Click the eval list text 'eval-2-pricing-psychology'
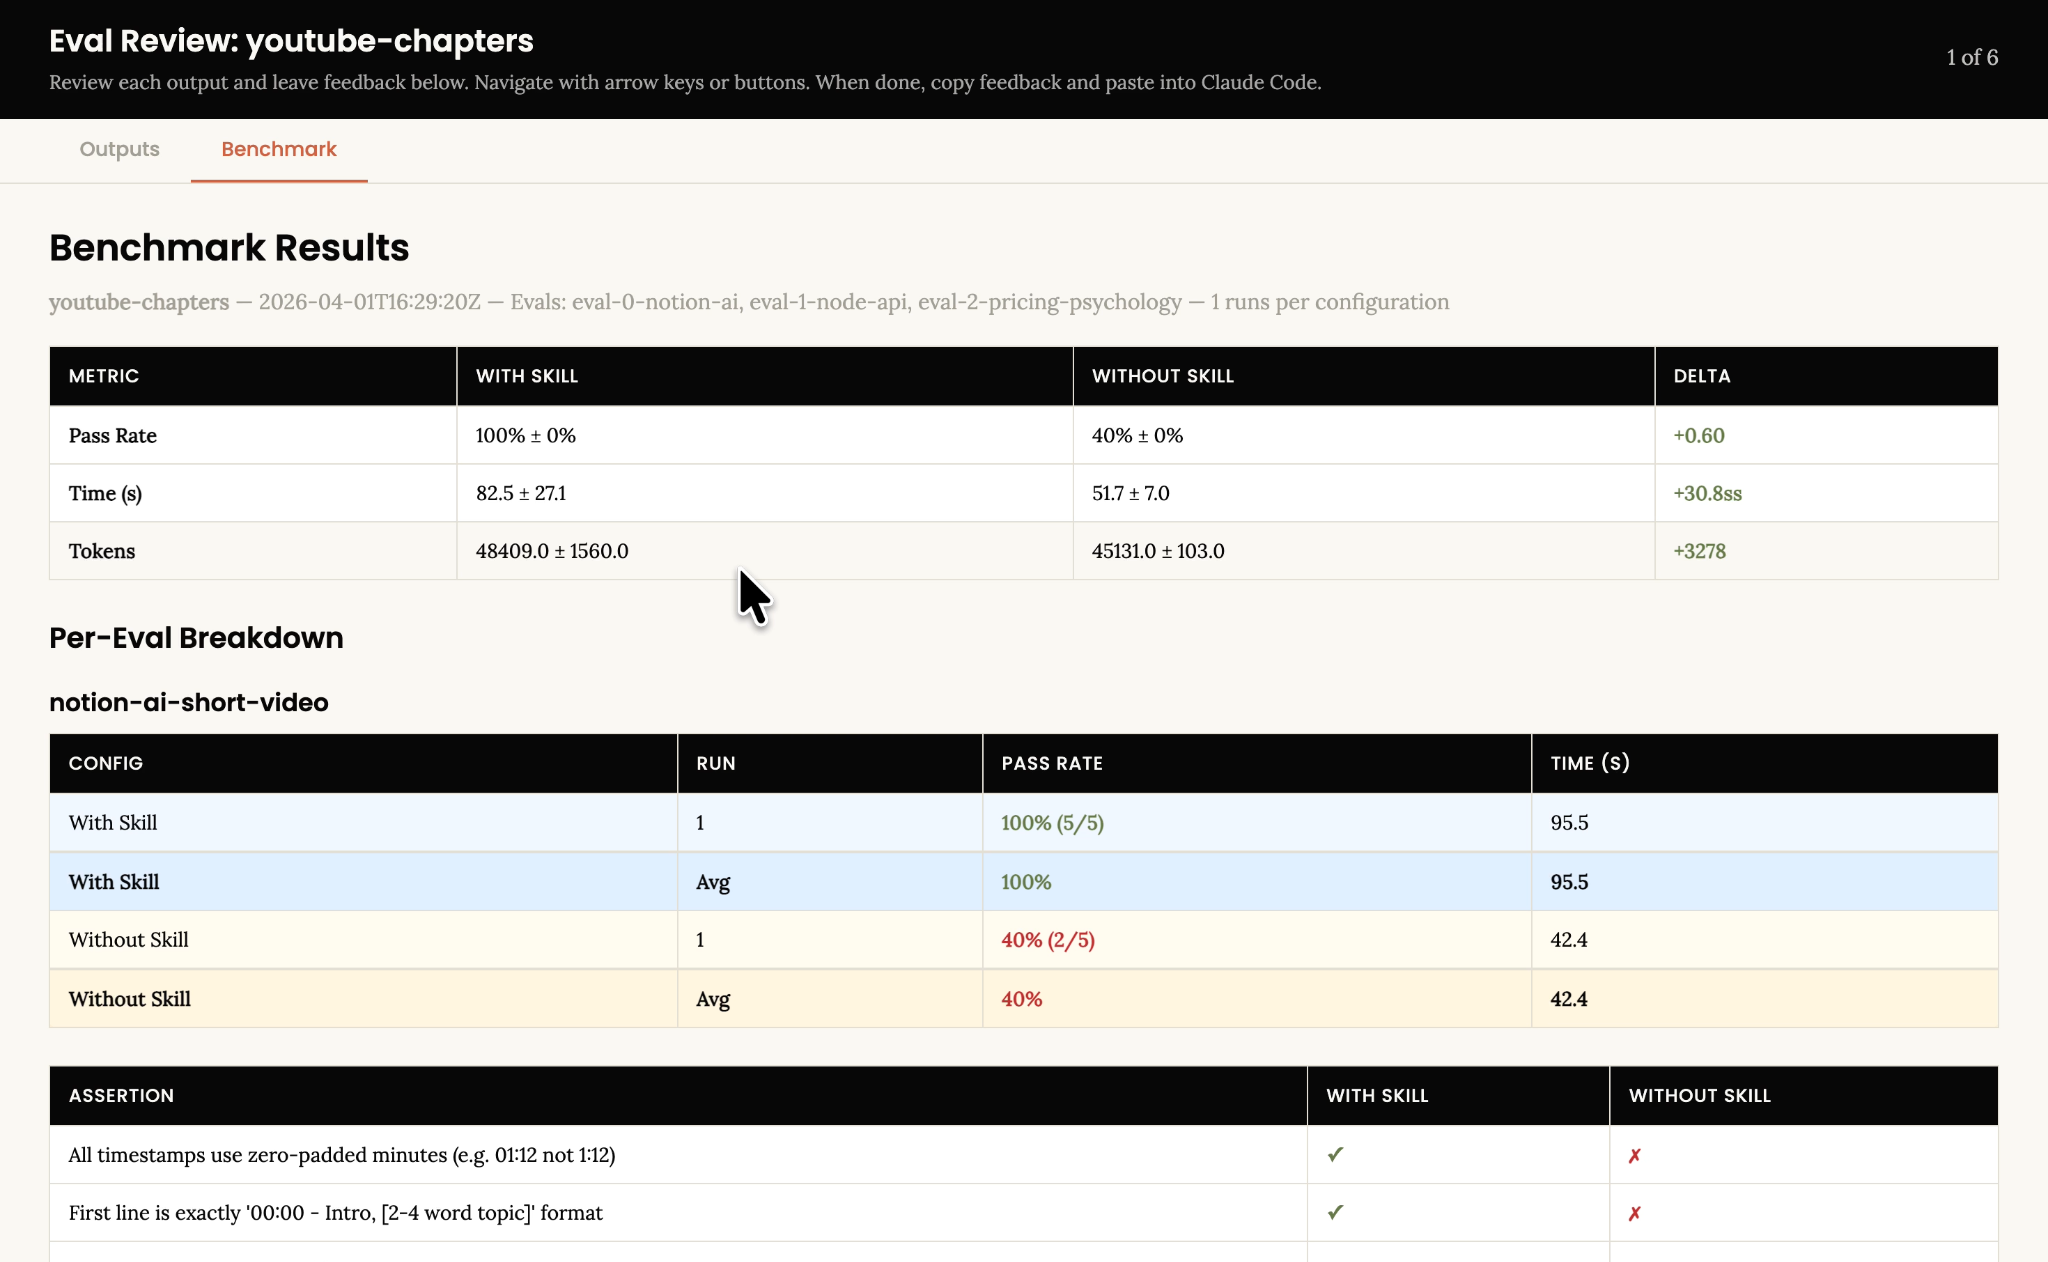Screen dimensions: 2048x1262 (x=1048, y=301)
